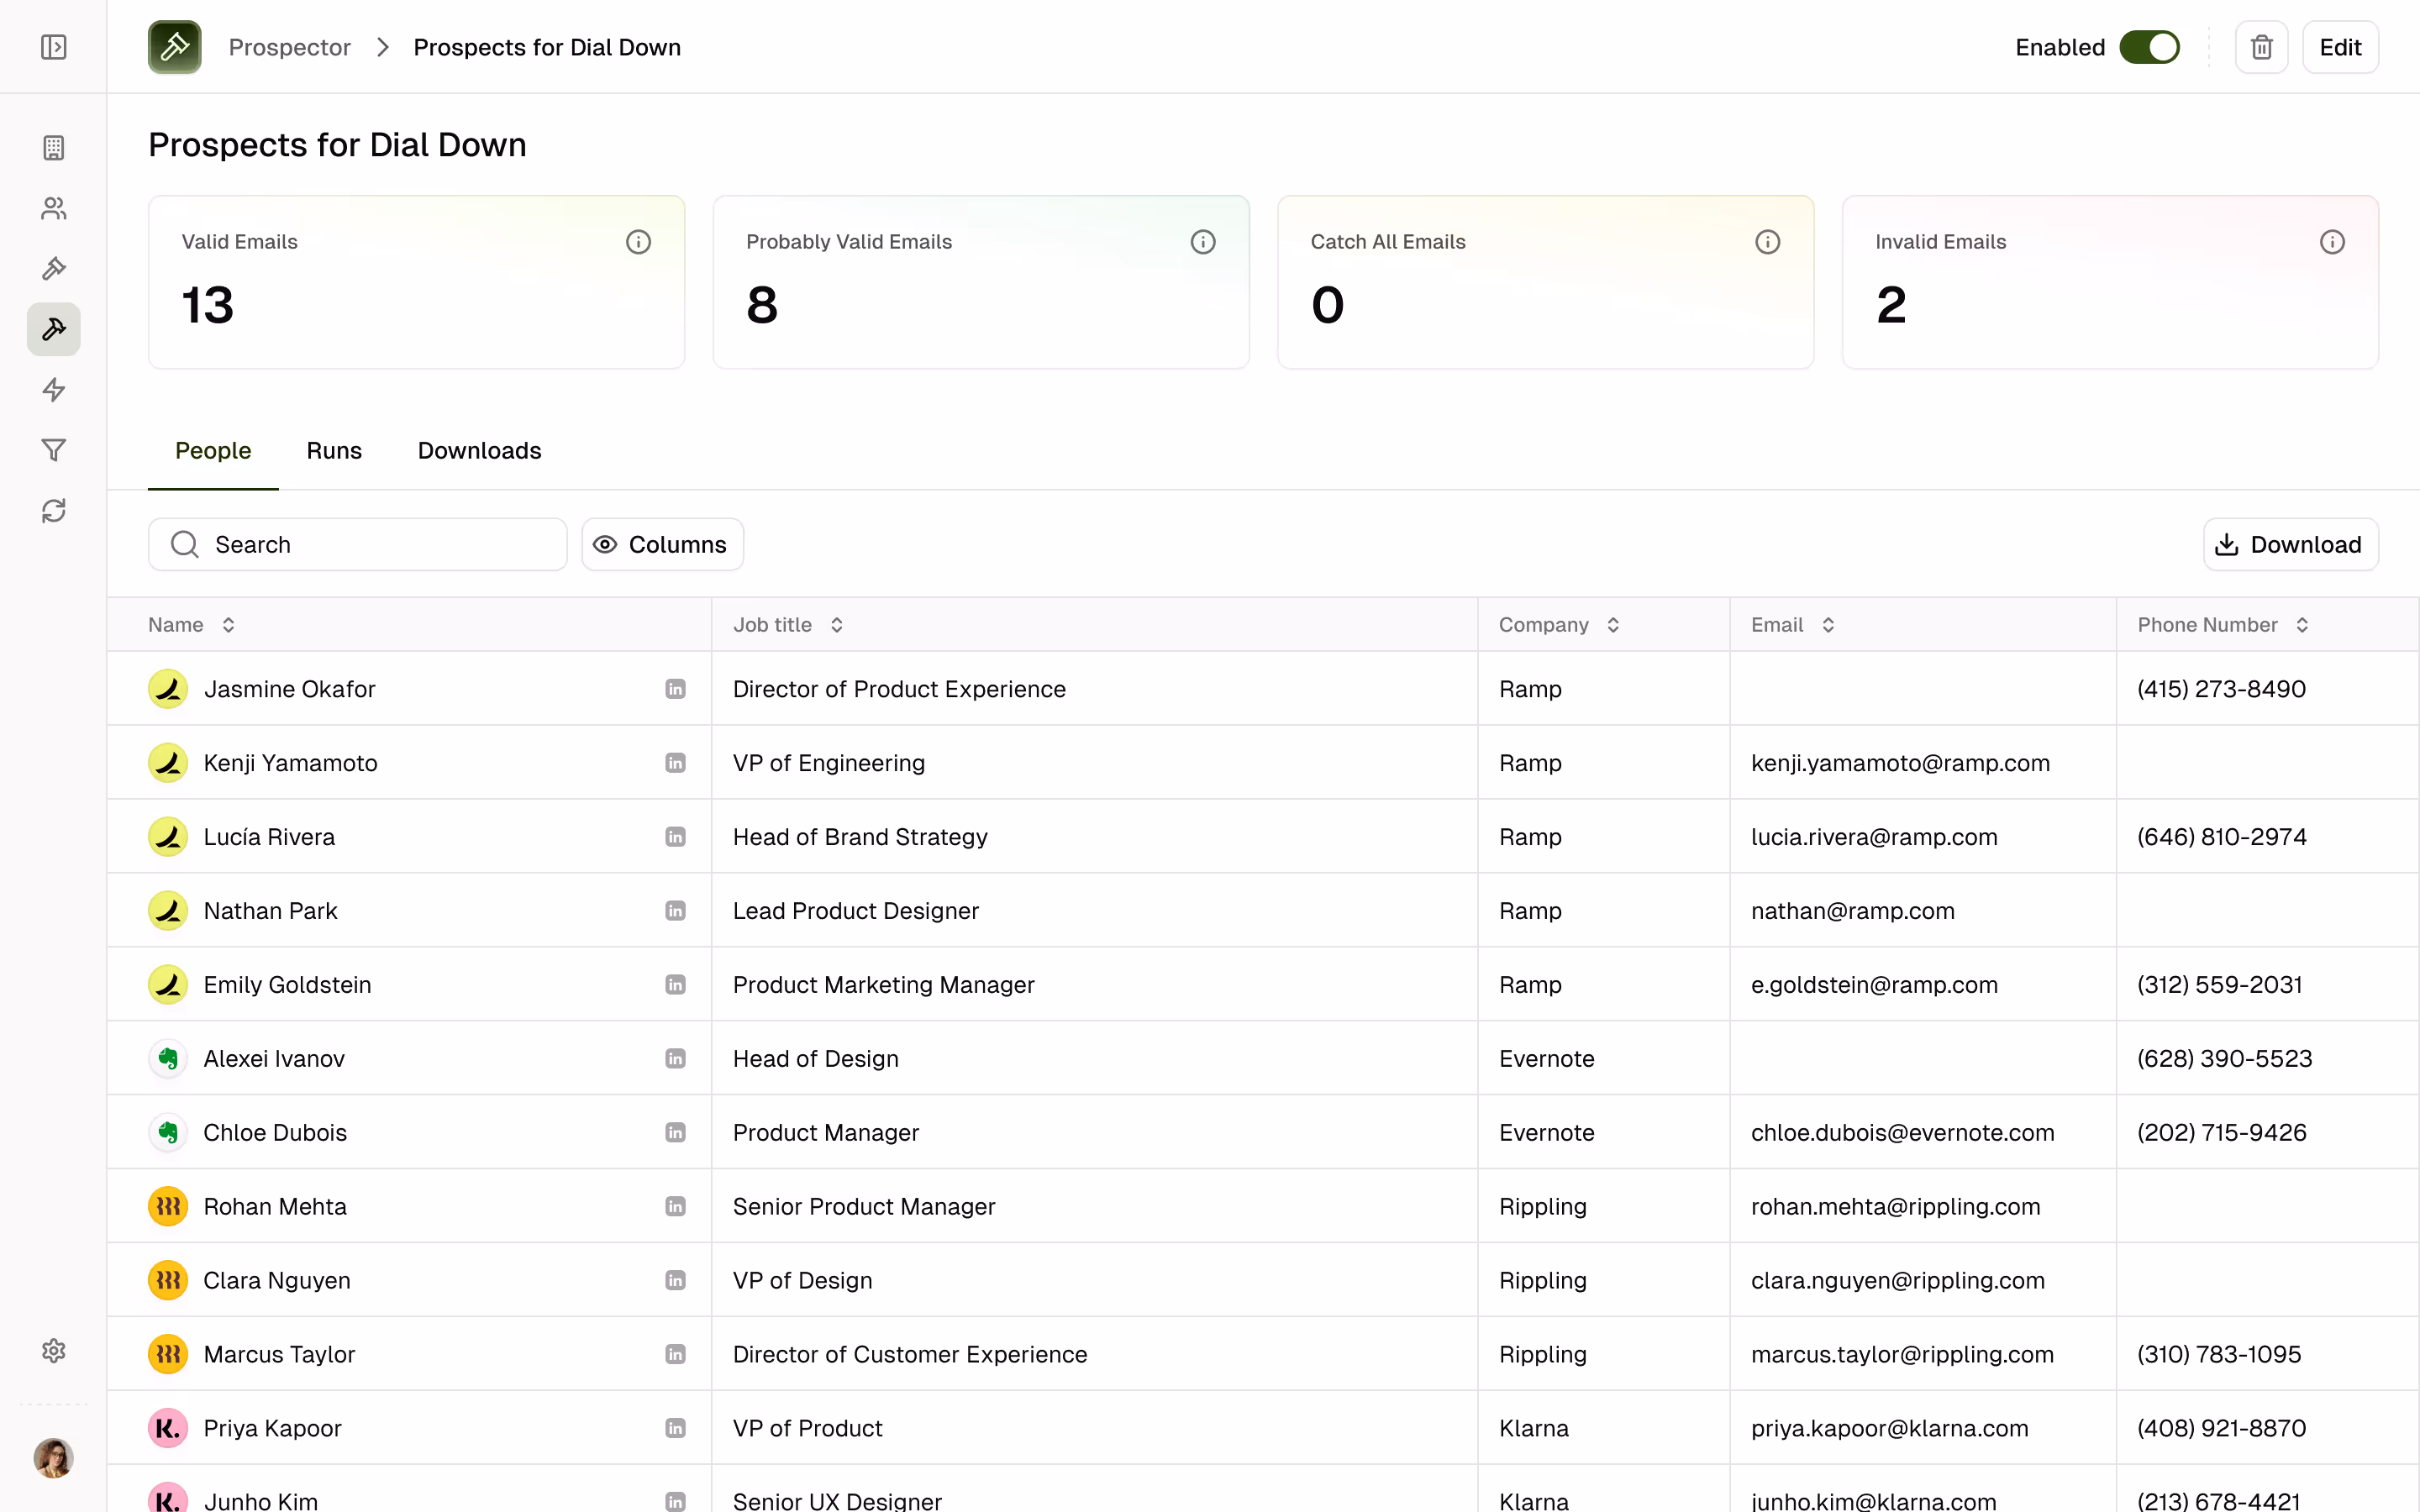
Task: Select email kenji.yamamoto@ramp.com
Action: click(x=1900, y=763)
